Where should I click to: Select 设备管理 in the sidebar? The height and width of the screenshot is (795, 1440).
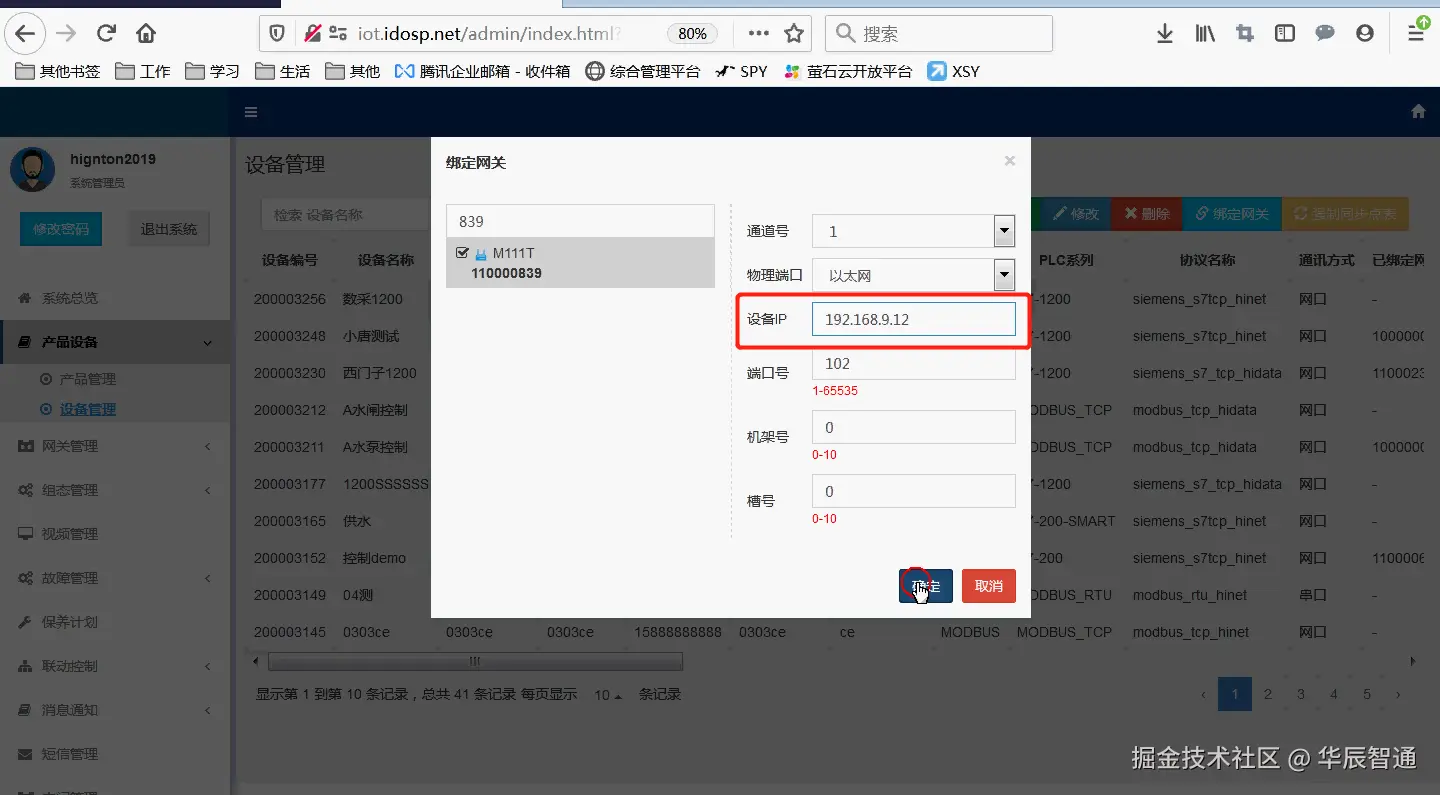[87, 409]
